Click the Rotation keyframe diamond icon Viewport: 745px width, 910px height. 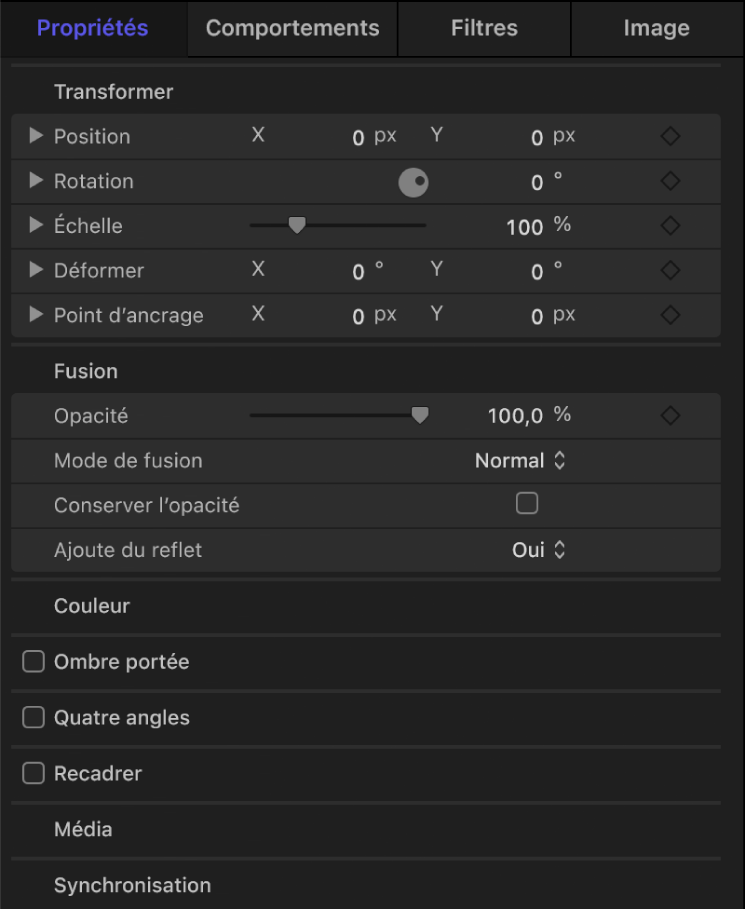670,181
